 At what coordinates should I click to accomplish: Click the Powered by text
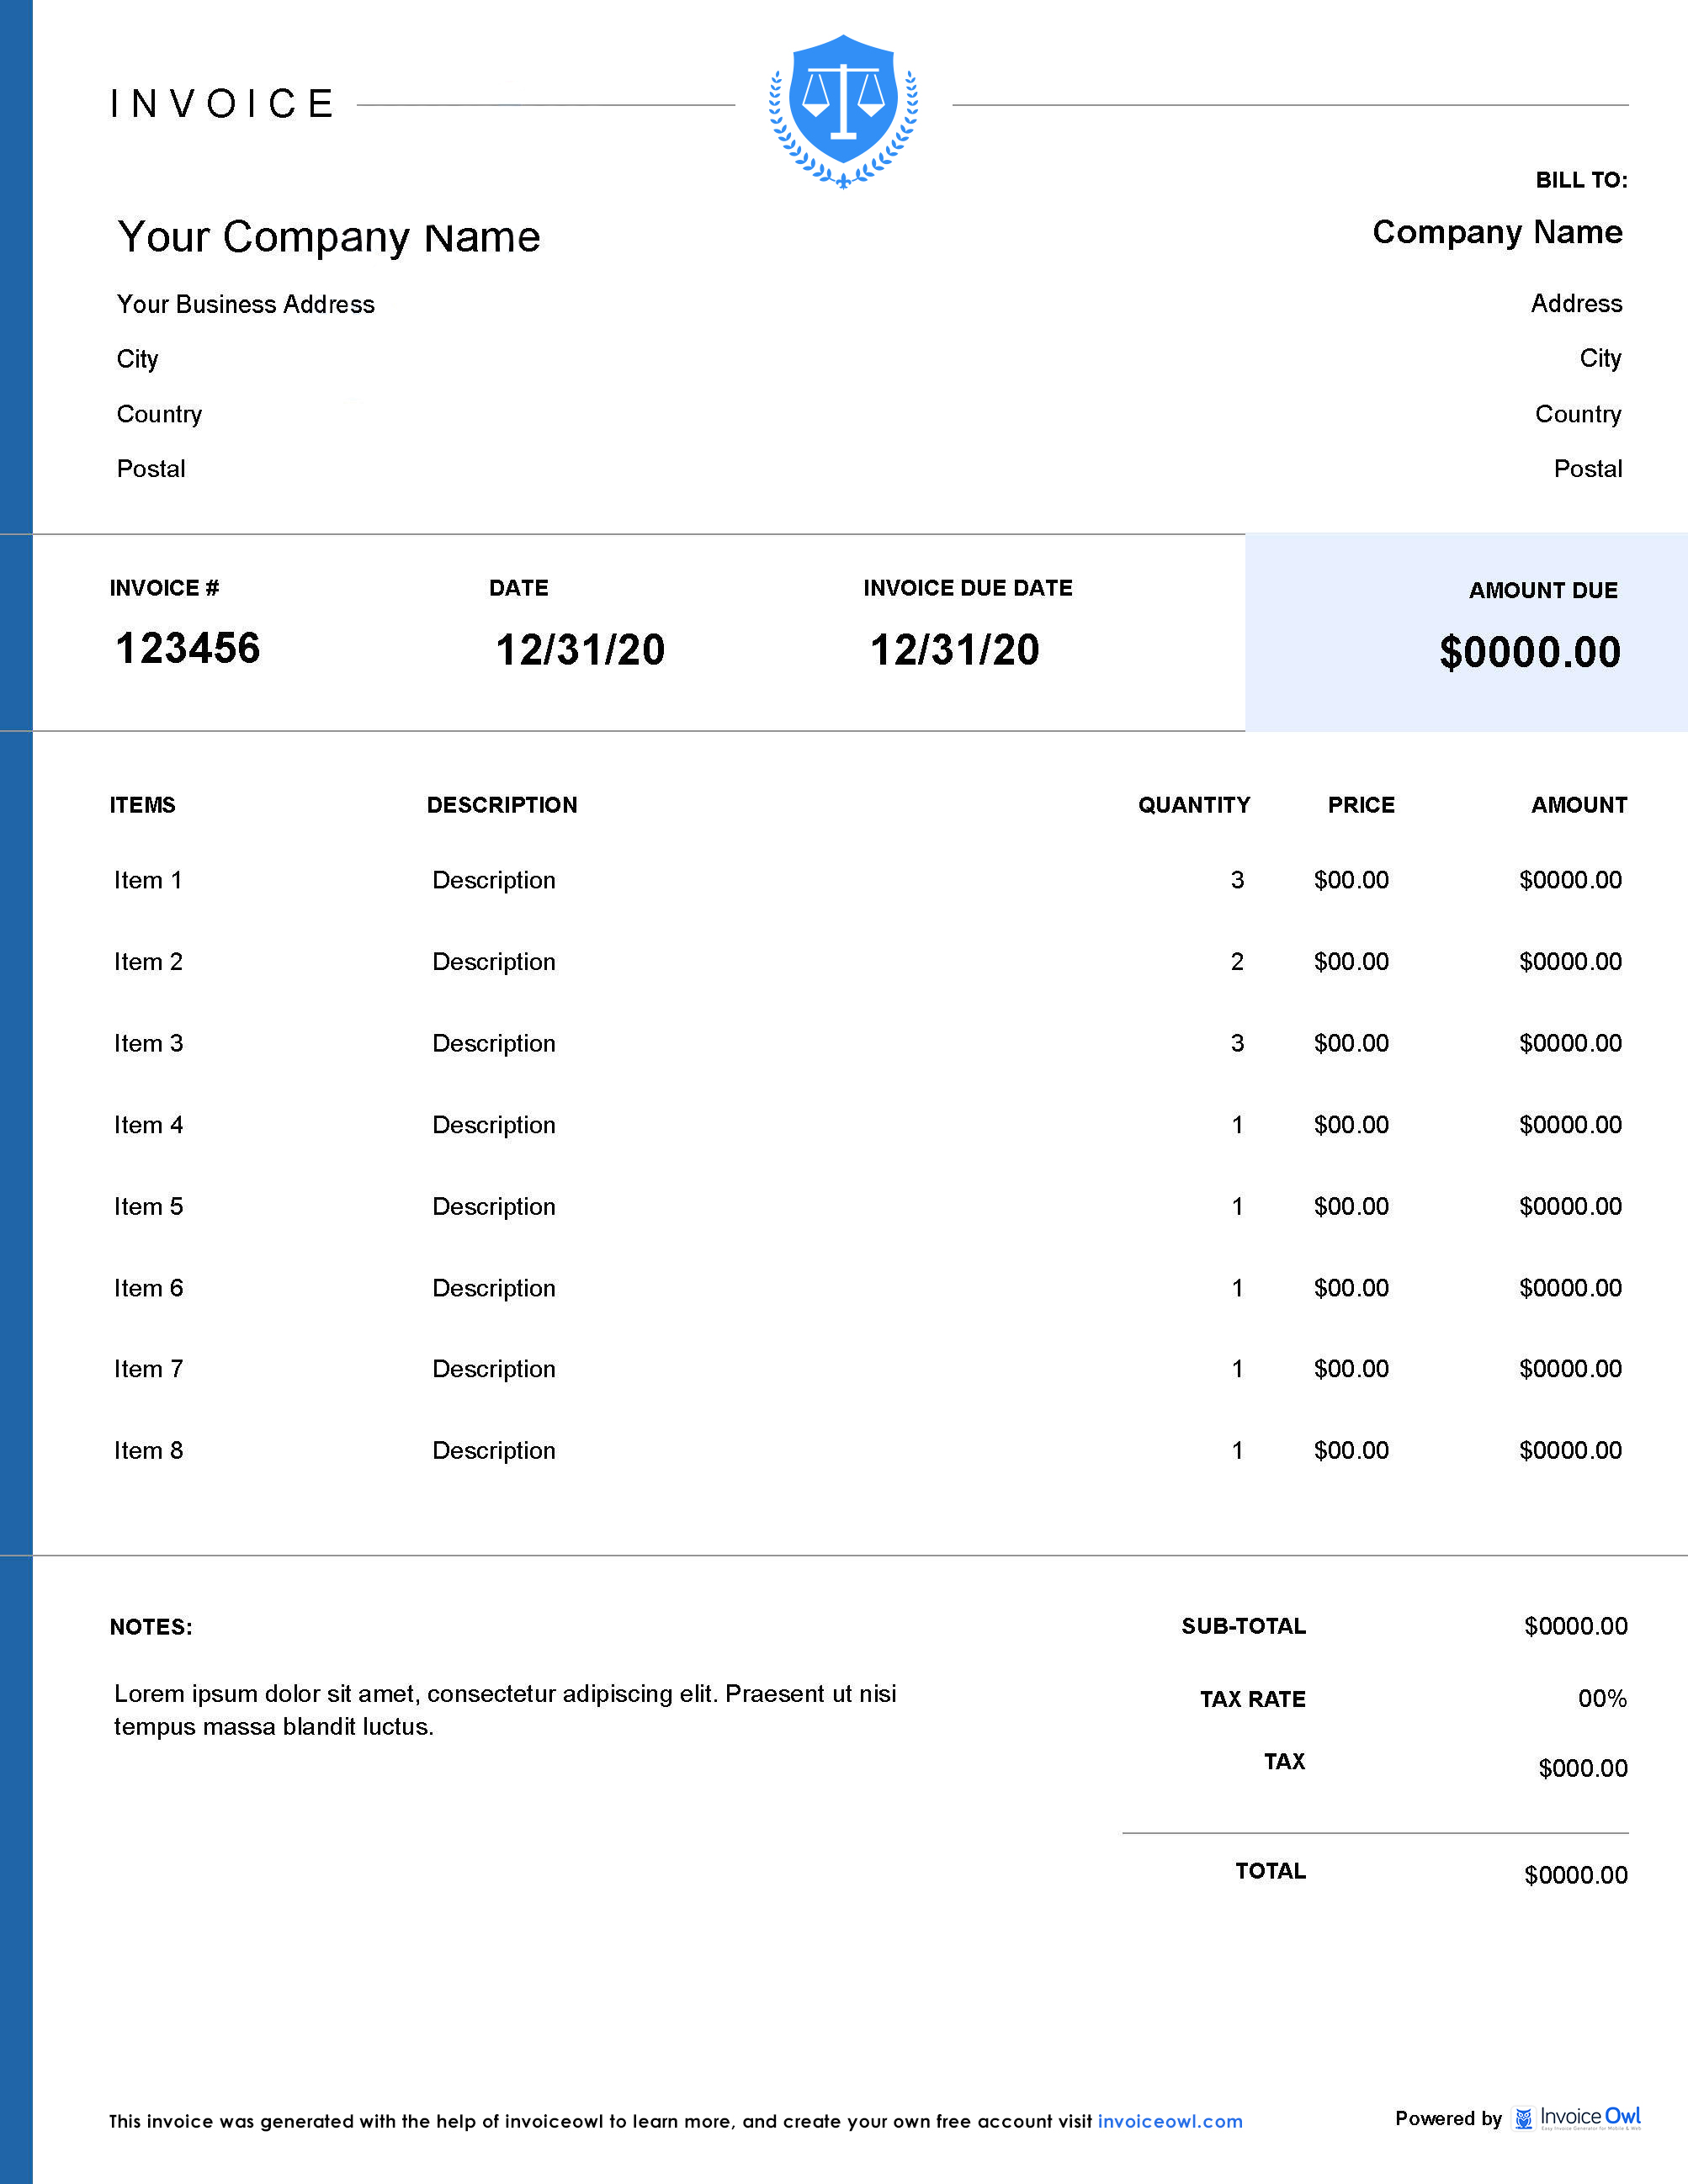(x=1448, y=2118)
